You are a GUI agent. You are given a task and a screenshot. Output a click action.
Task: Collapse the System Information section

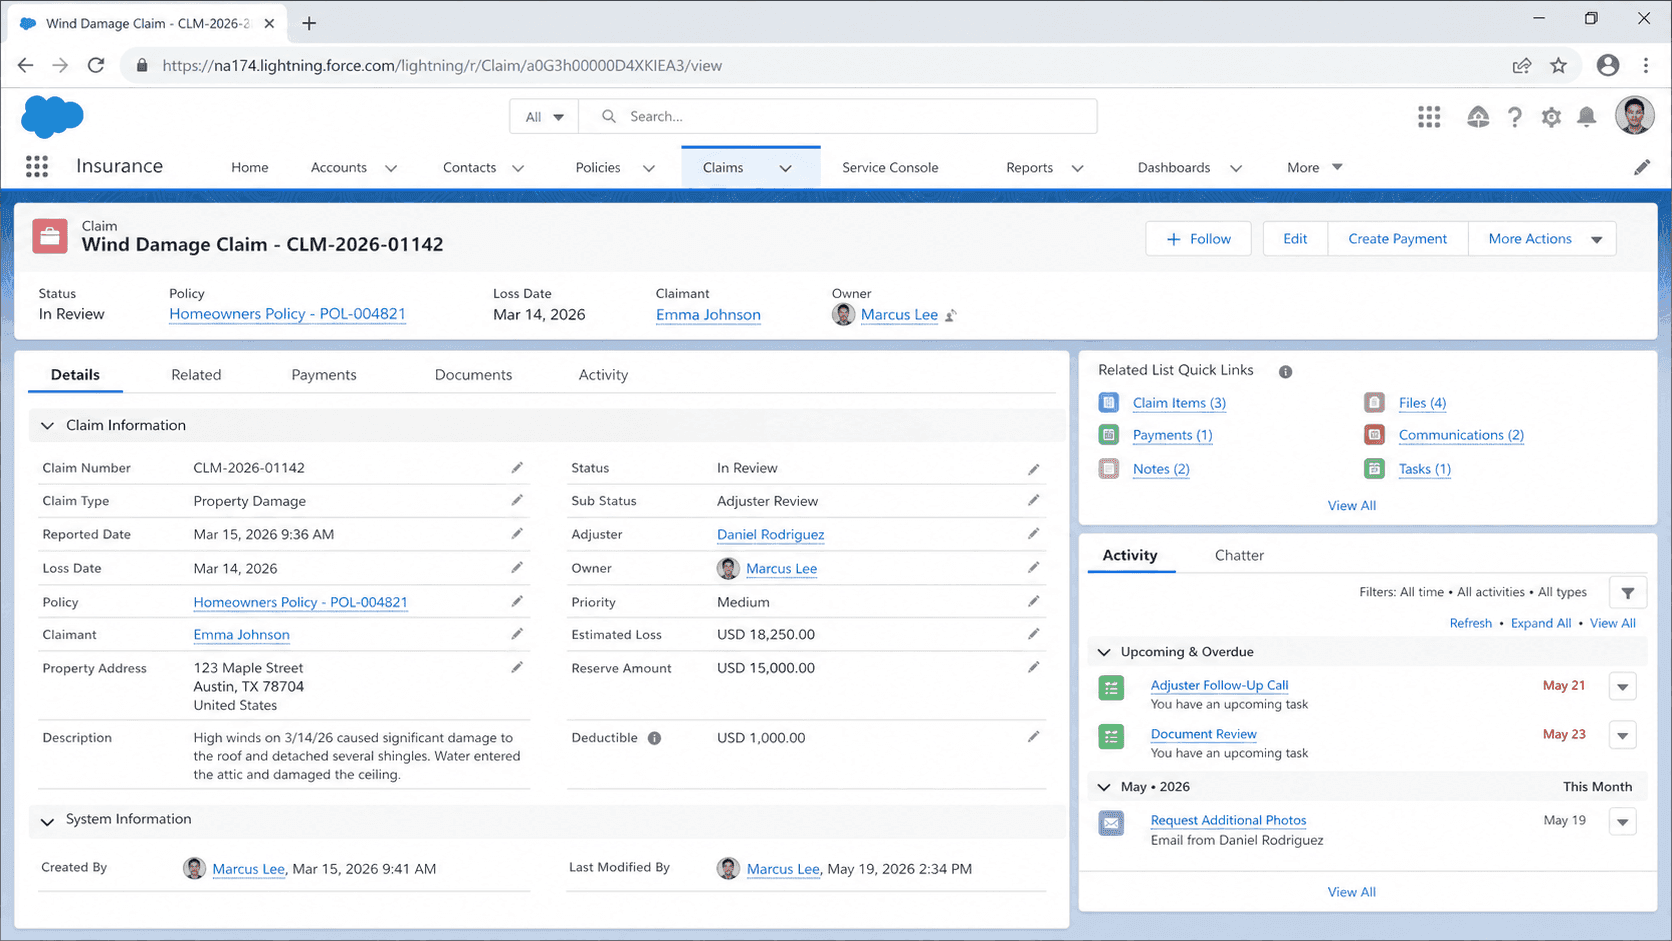(x=47, y=820)
